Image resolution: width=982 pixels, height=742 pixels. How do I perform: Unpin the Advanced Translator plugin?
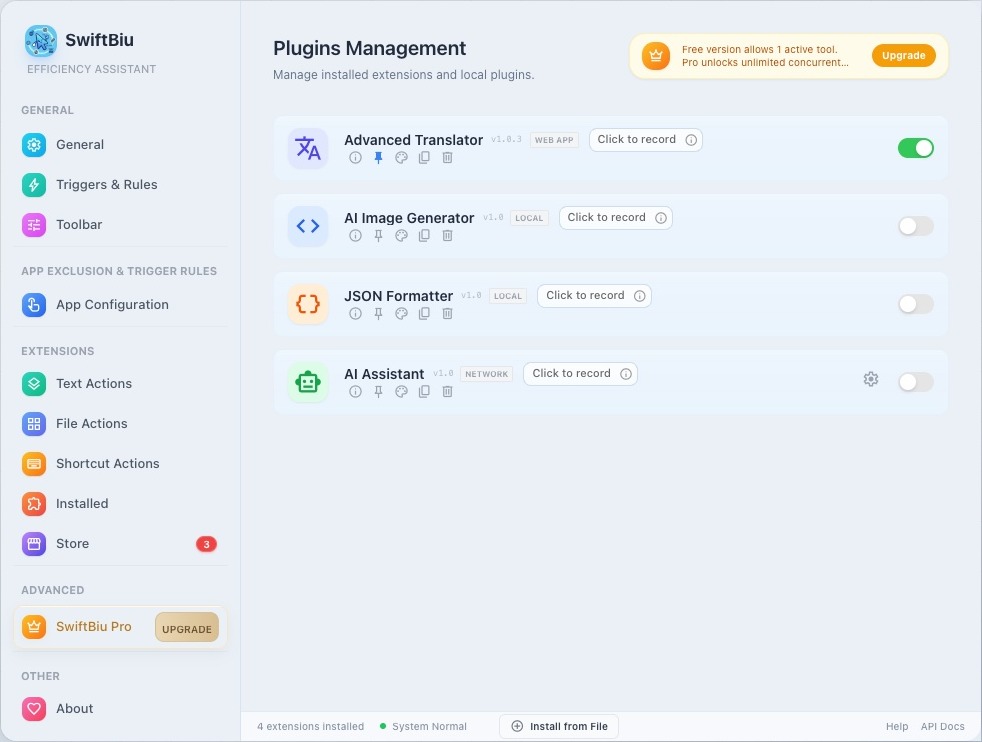(378, 158)
